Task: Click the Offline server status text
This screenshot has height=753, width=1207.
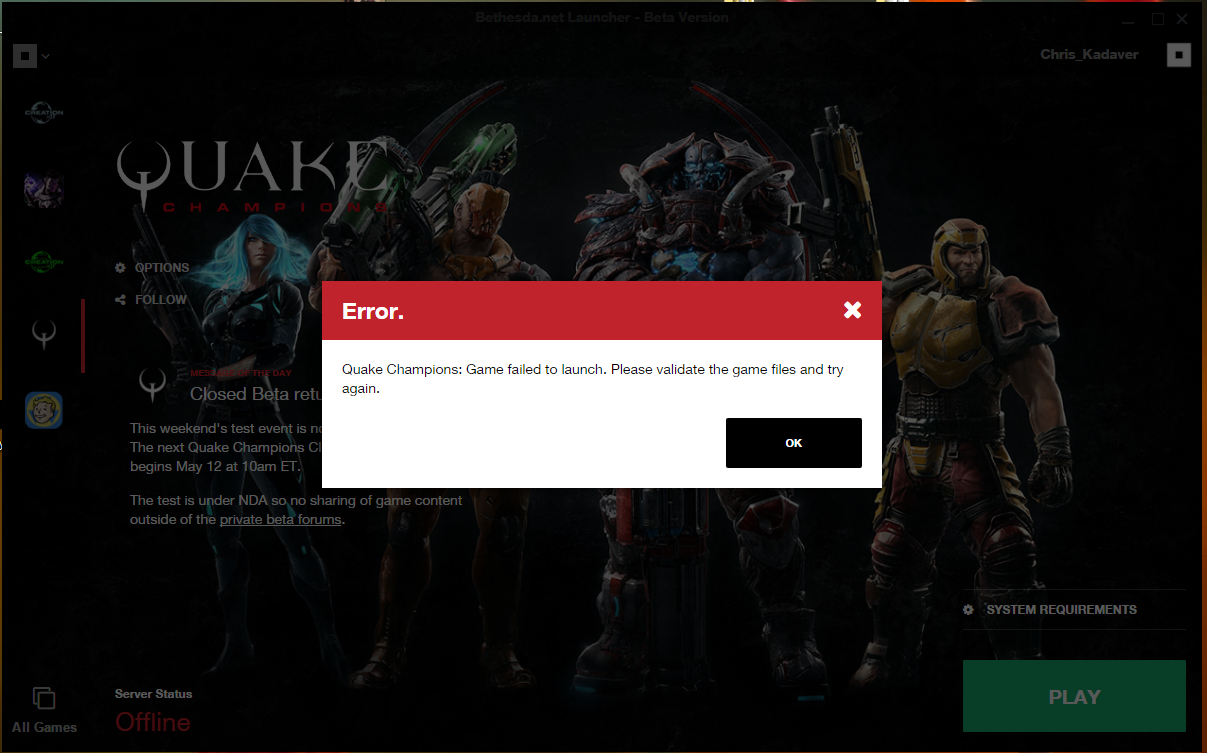Action: click(x=153, y=722)
